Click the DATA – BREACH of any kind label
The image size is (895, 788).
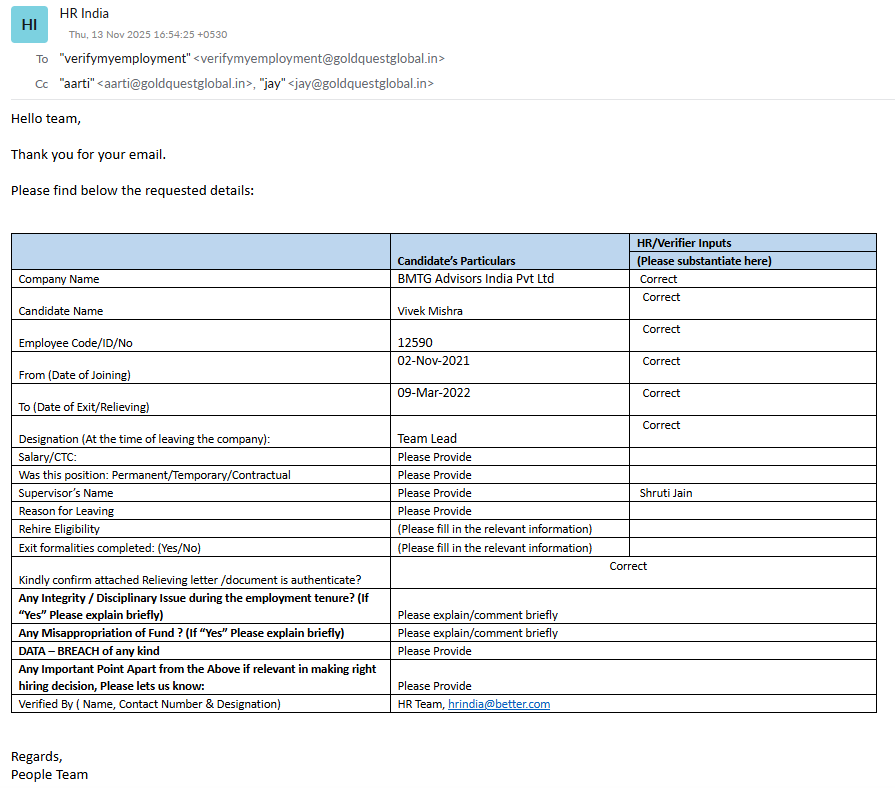tap(89, 651)
